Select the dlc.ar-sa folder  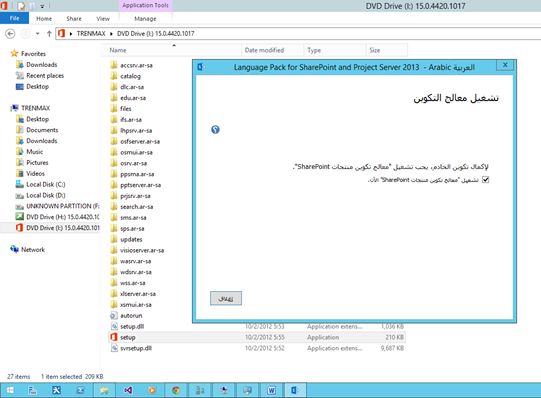(132, 87)
